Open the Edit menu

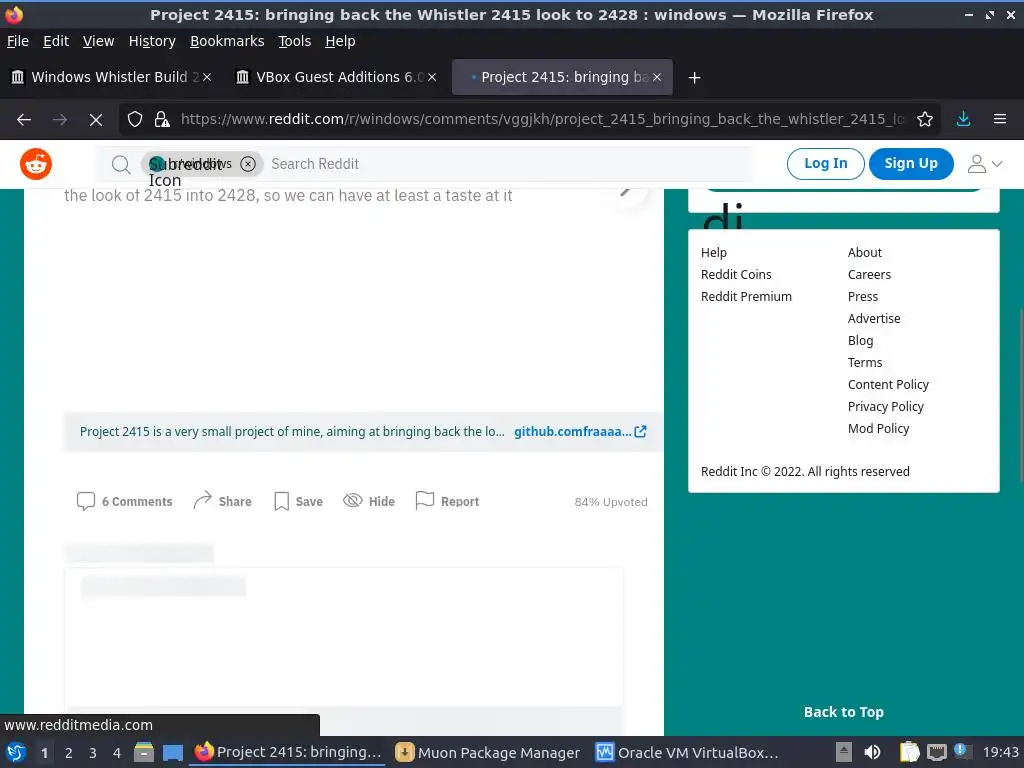click(56, 41)
